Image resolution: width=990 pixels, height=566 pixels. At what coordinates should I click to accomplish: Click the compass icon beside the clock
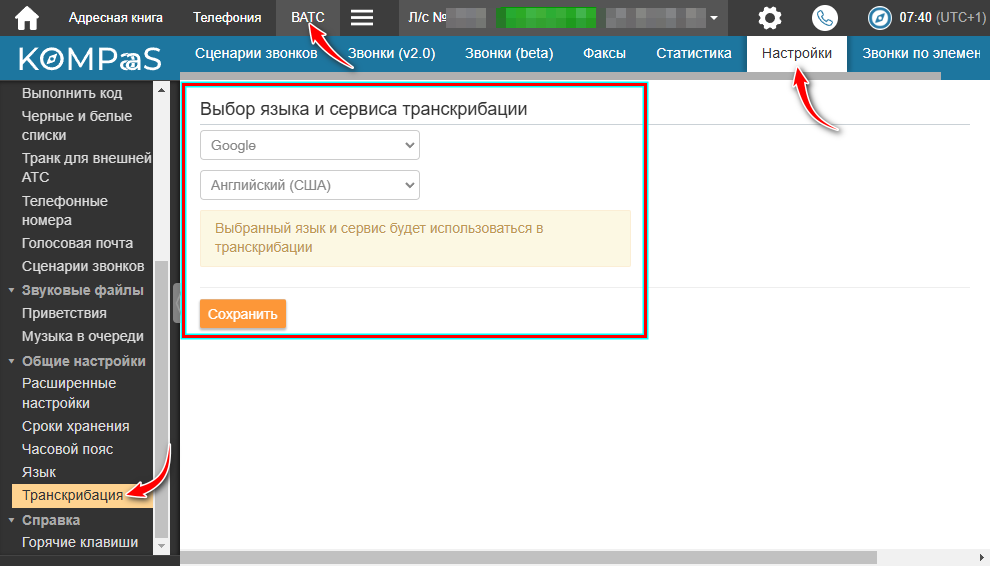pos(880,18)
